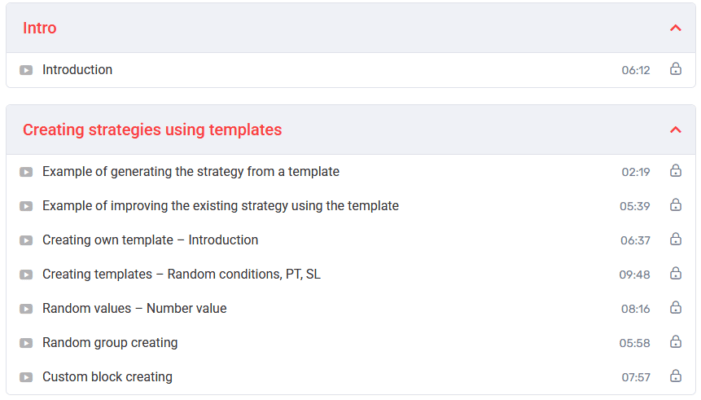Screen dimensions: 701x400
Task: Click video icon for Random group creating
Action: click(26, 343)
